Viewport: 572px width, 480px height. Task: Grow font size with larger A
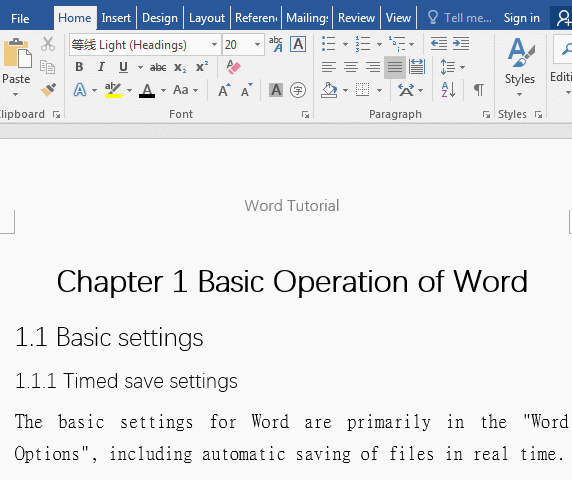pyautogui.click(x=224, y=90)
